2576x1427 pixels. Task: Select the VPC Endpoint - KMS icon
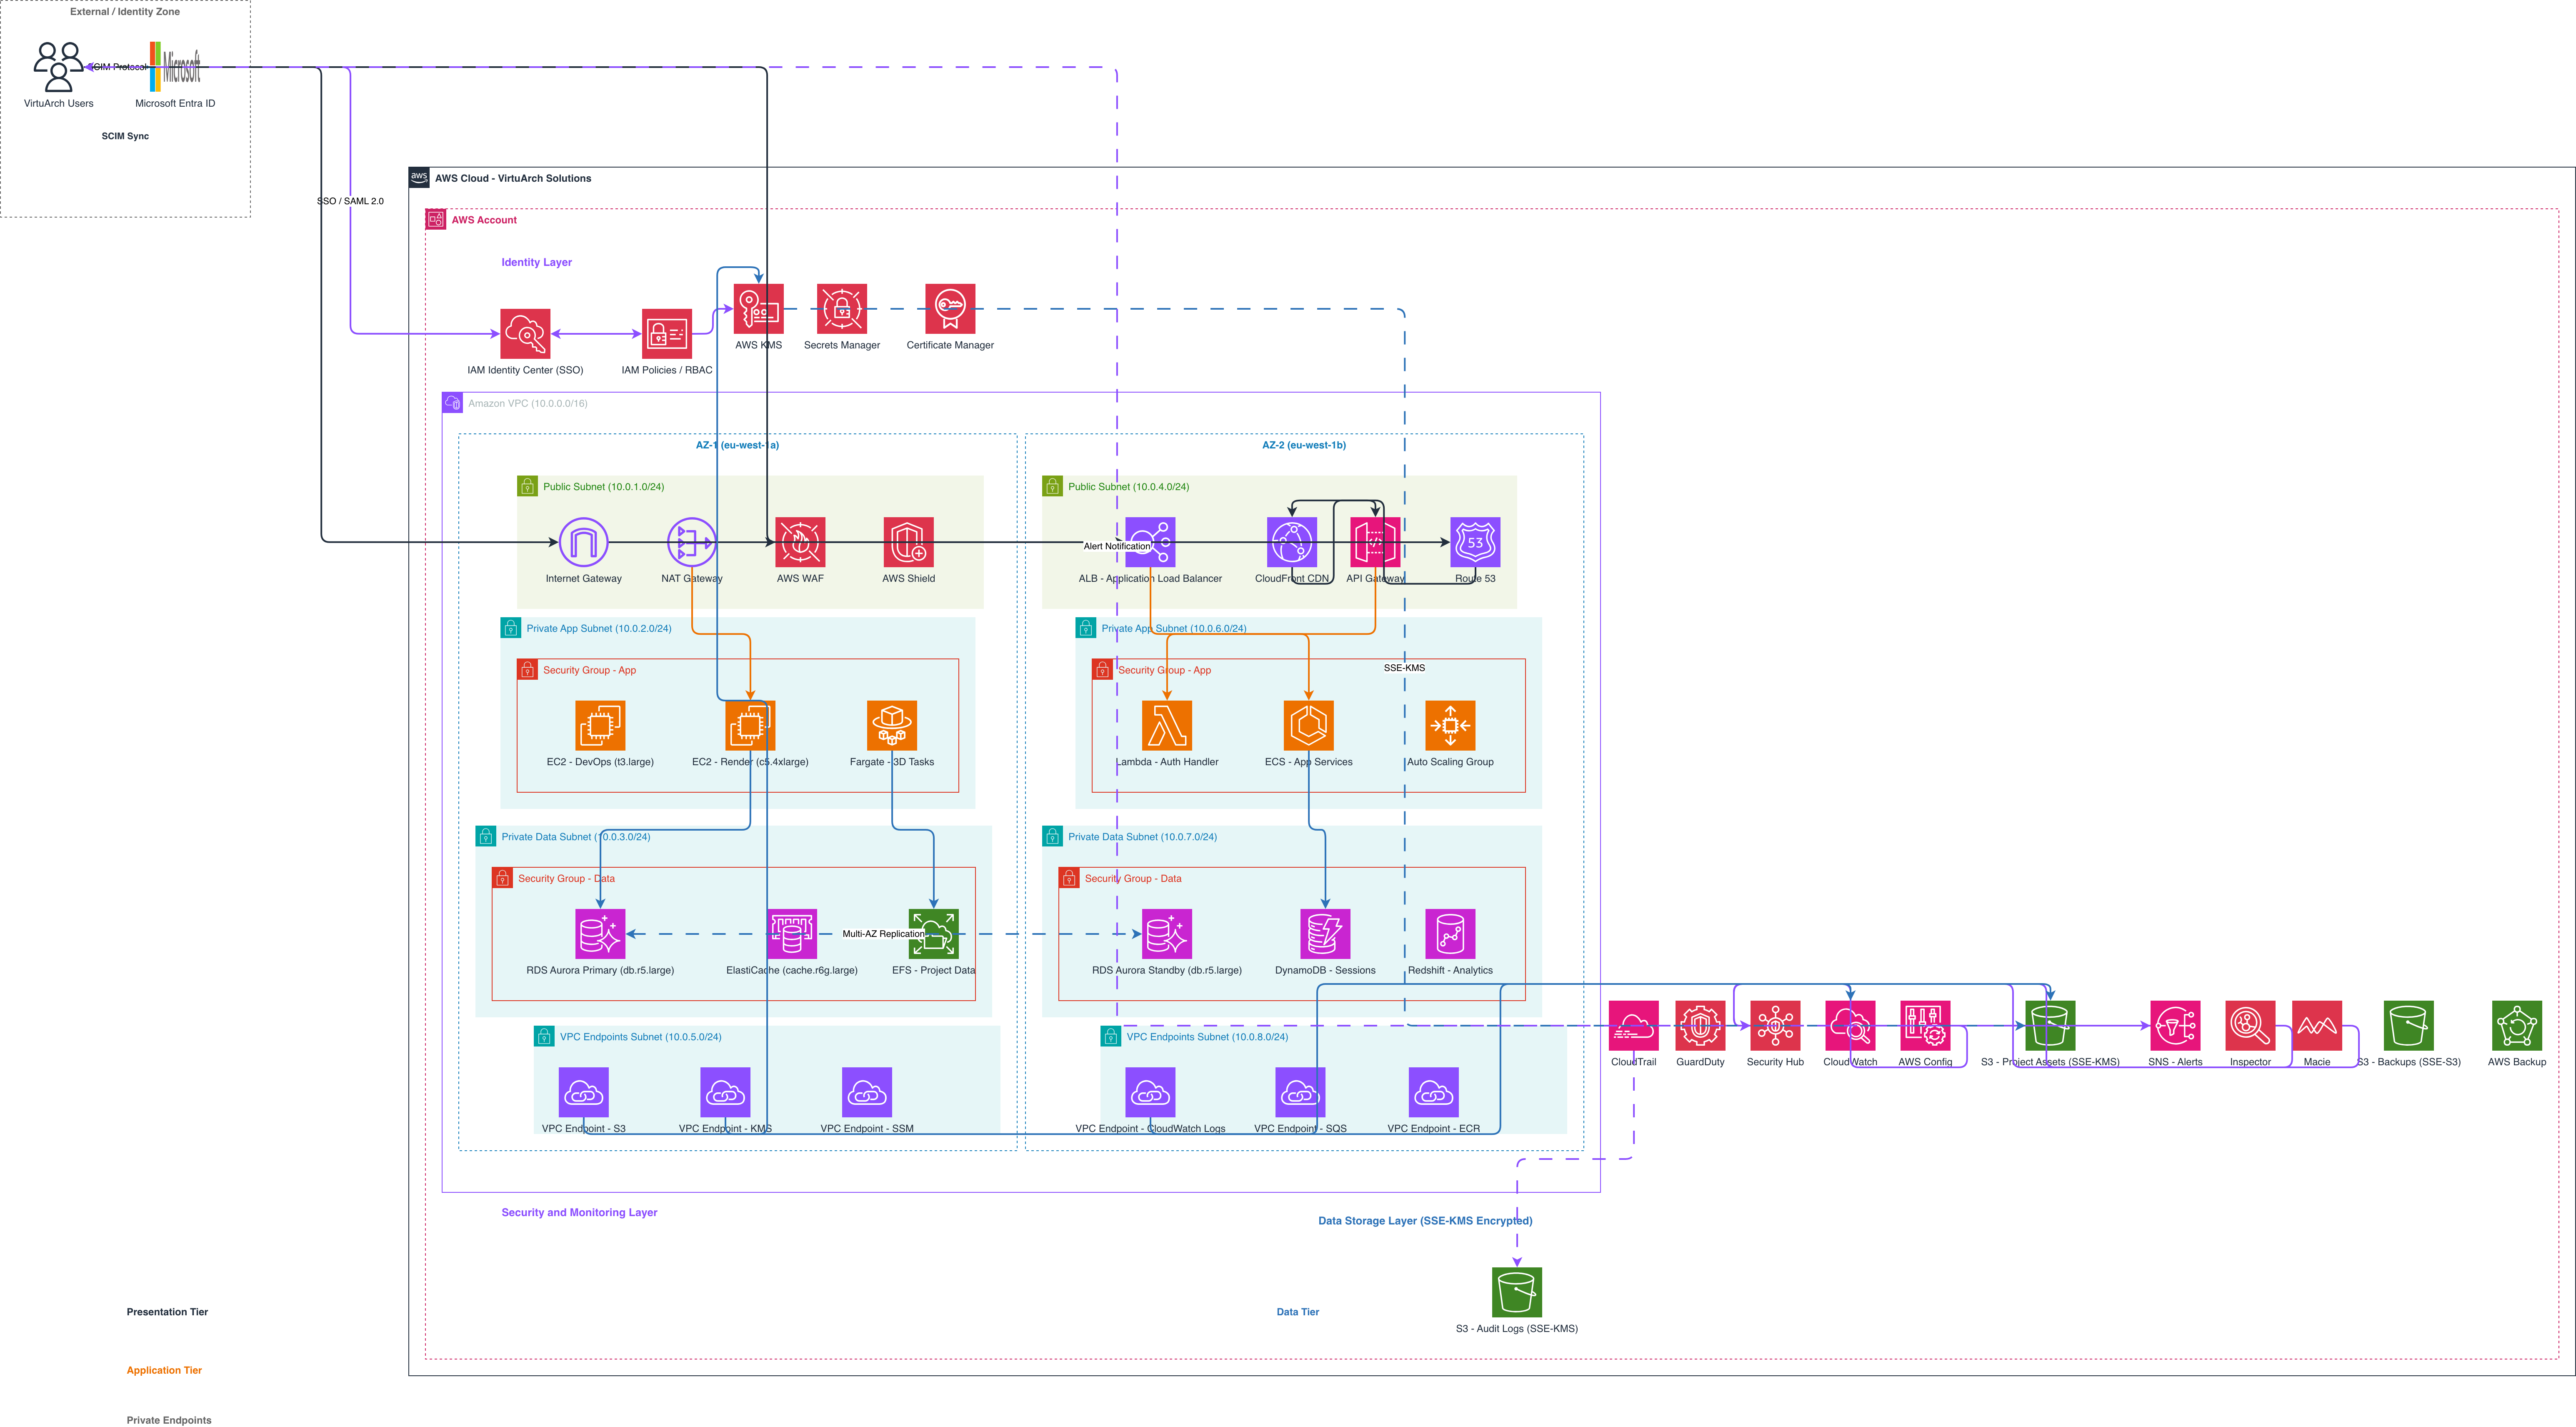pos(725,1092)
